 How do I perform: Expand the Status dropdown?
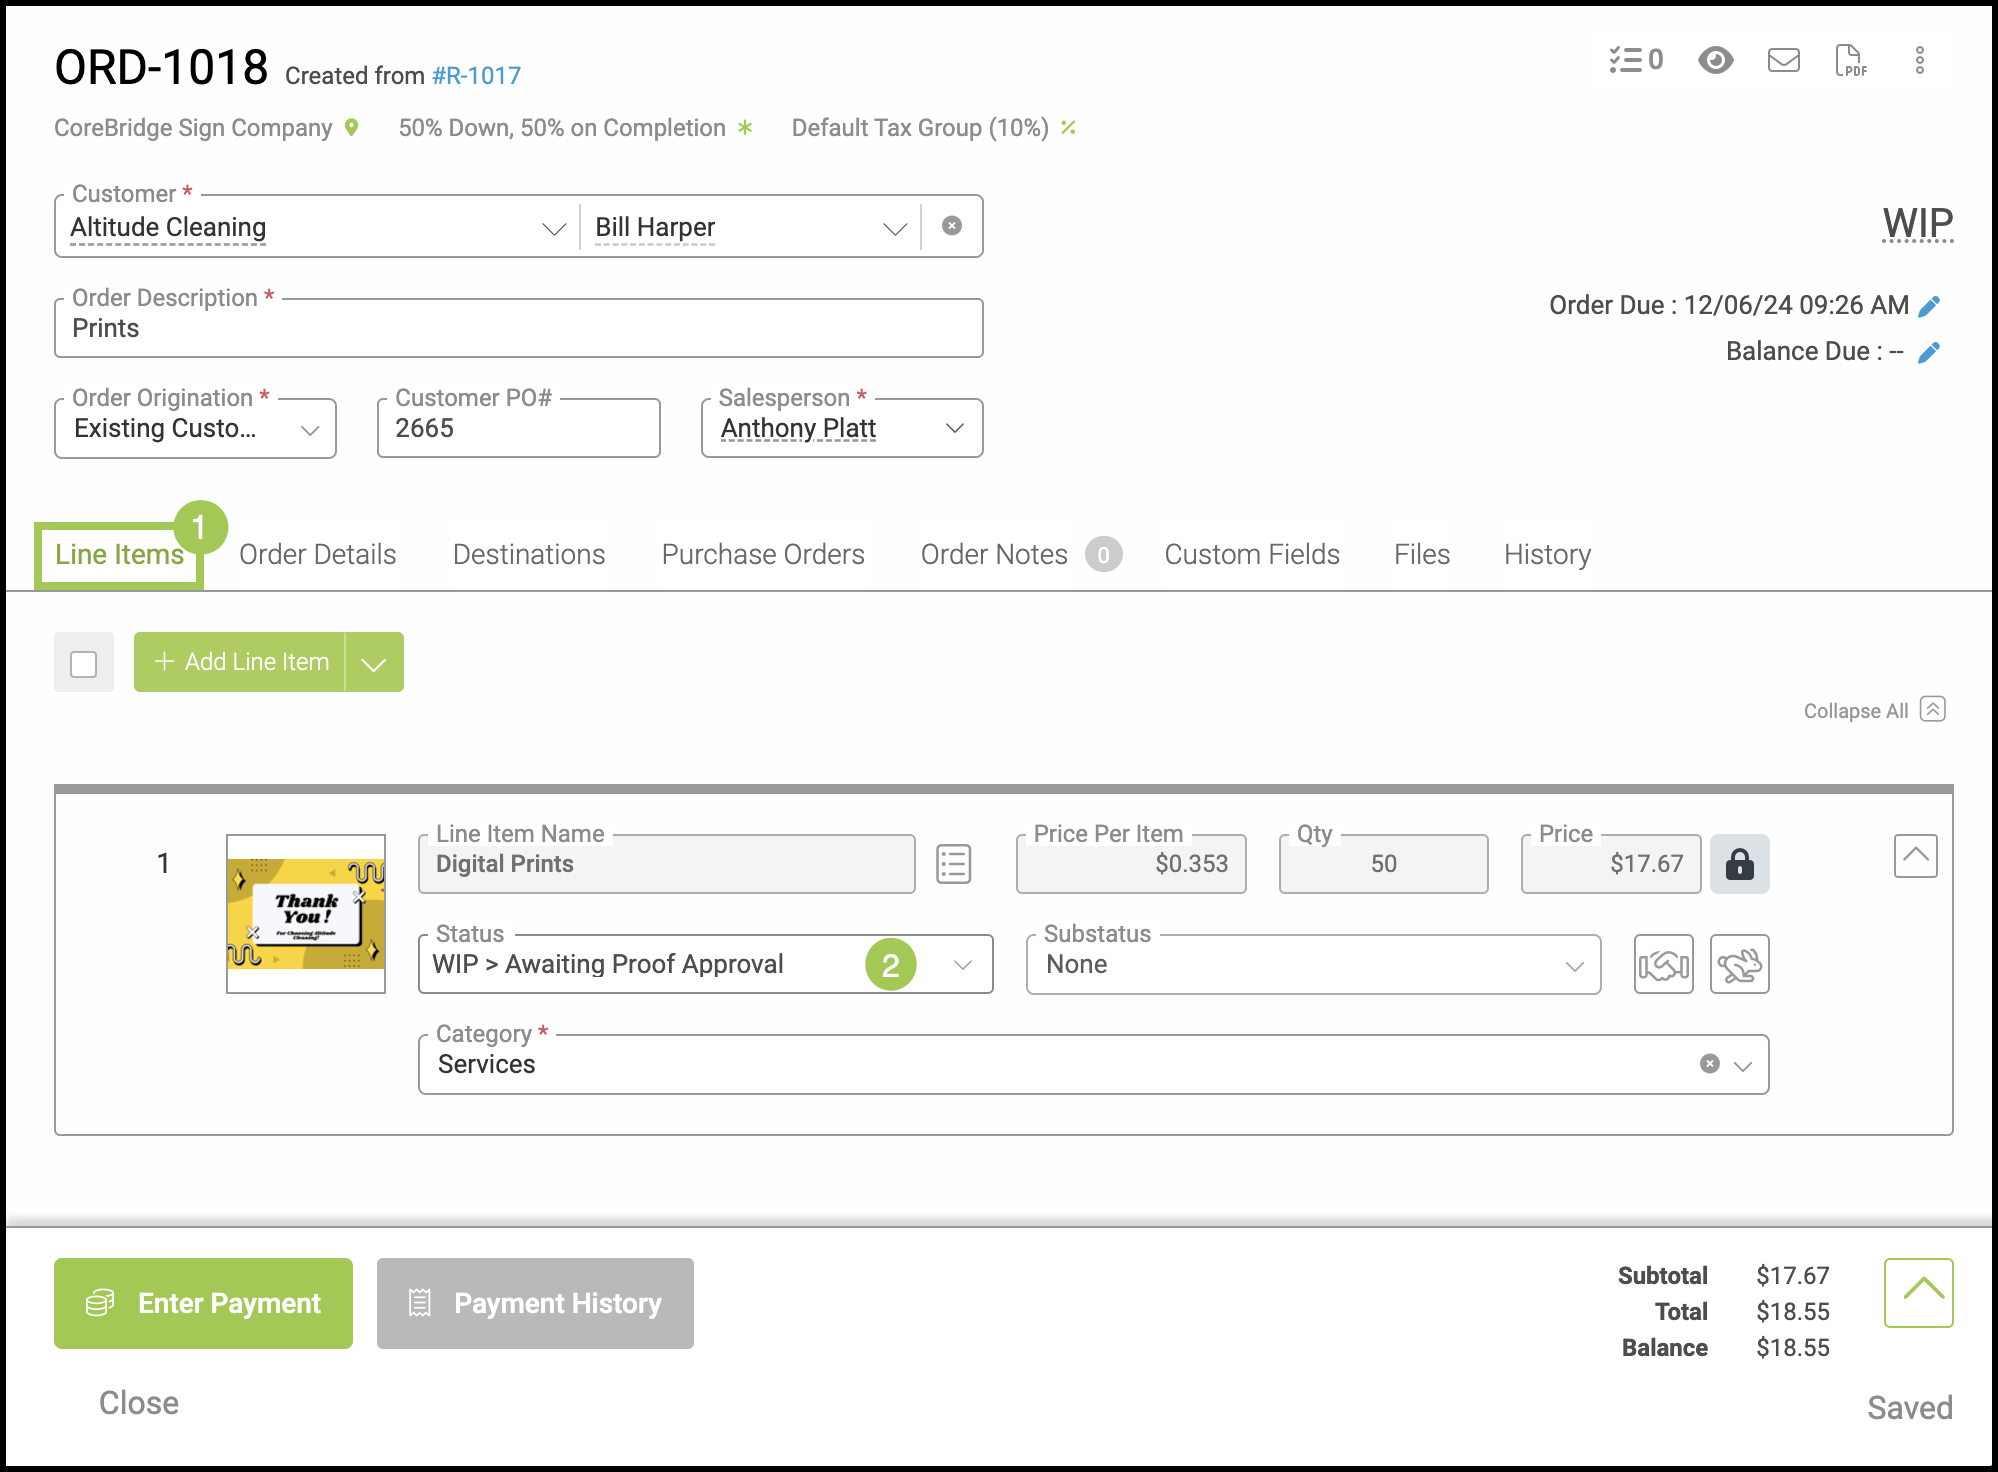[962, 965]
